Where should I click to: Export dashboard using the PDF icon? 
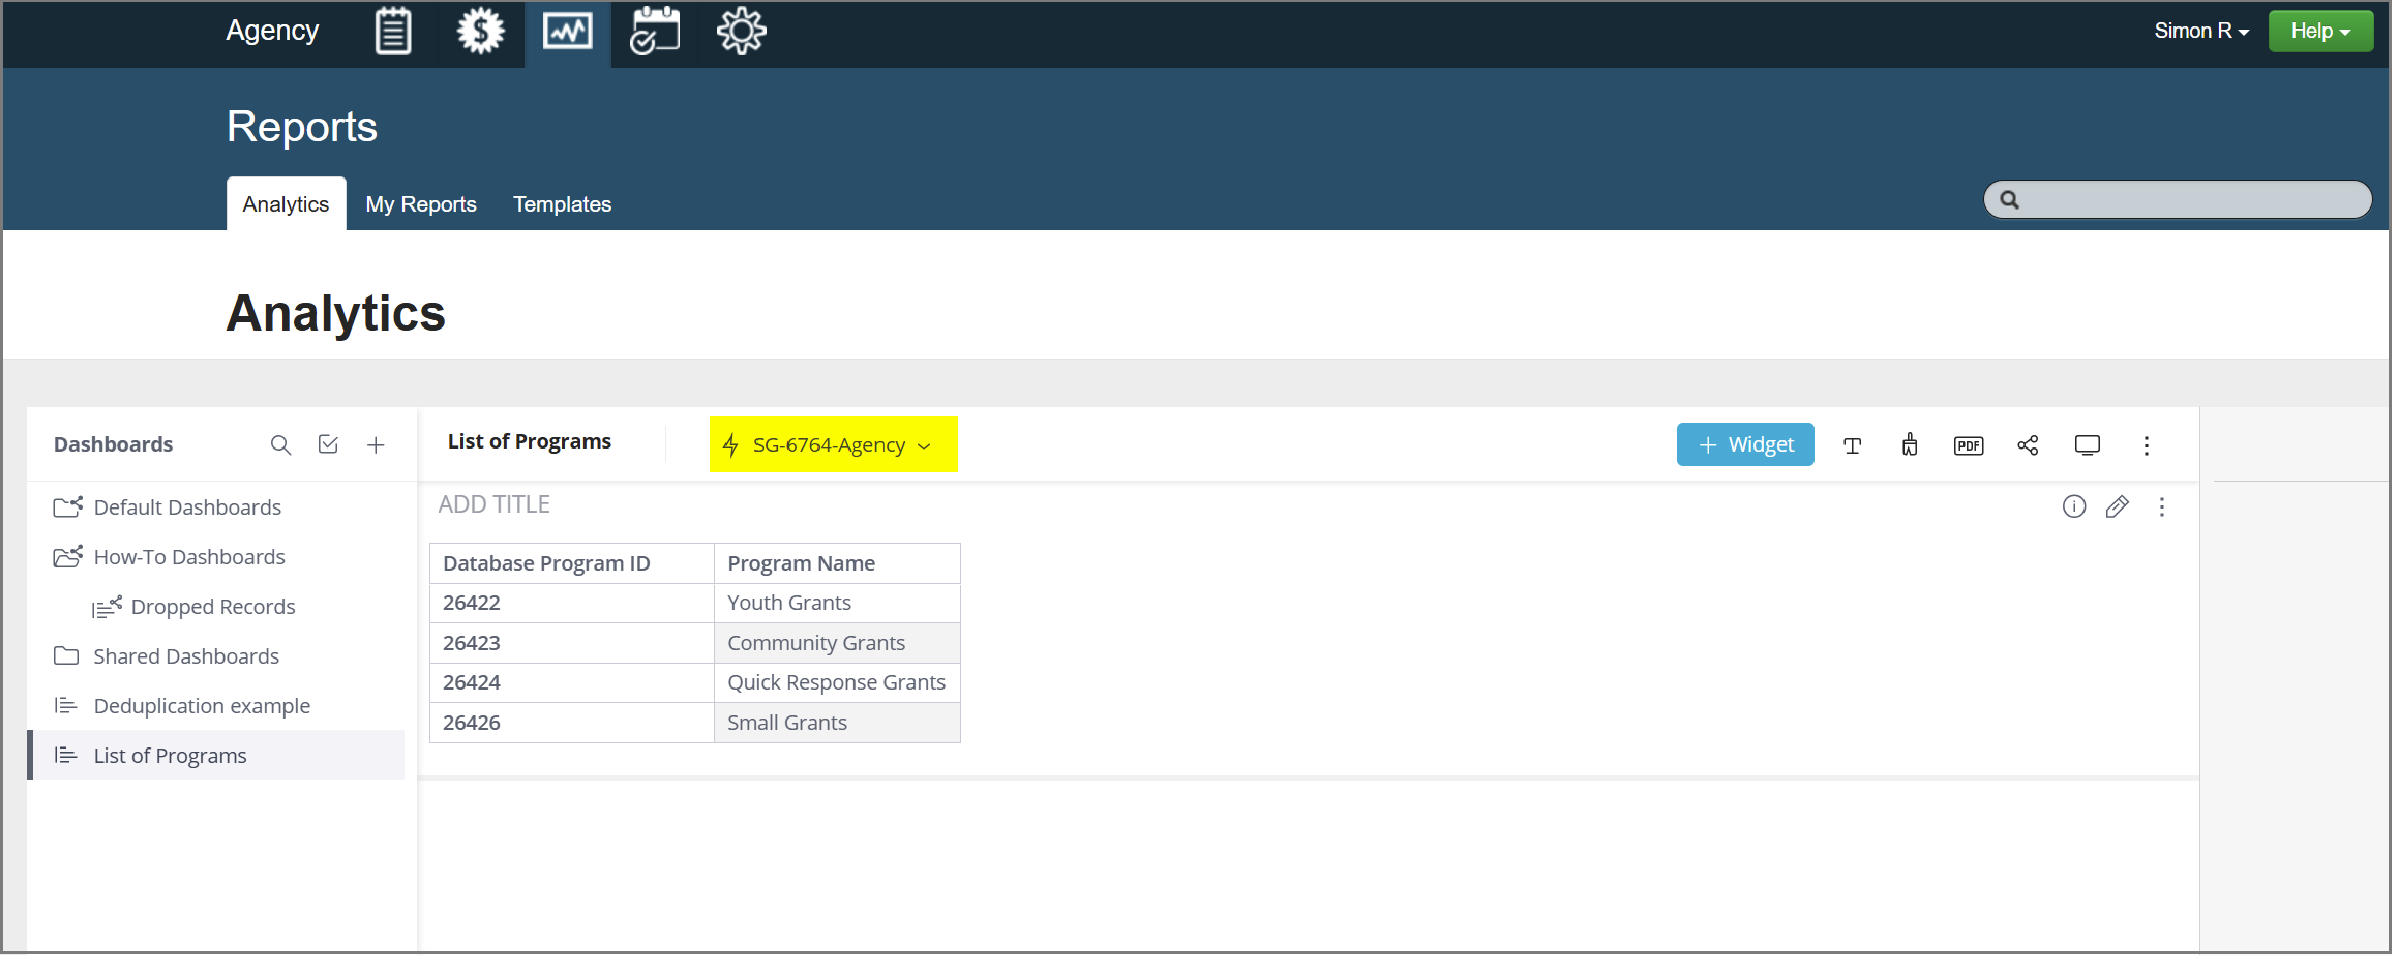point(1968,446)
